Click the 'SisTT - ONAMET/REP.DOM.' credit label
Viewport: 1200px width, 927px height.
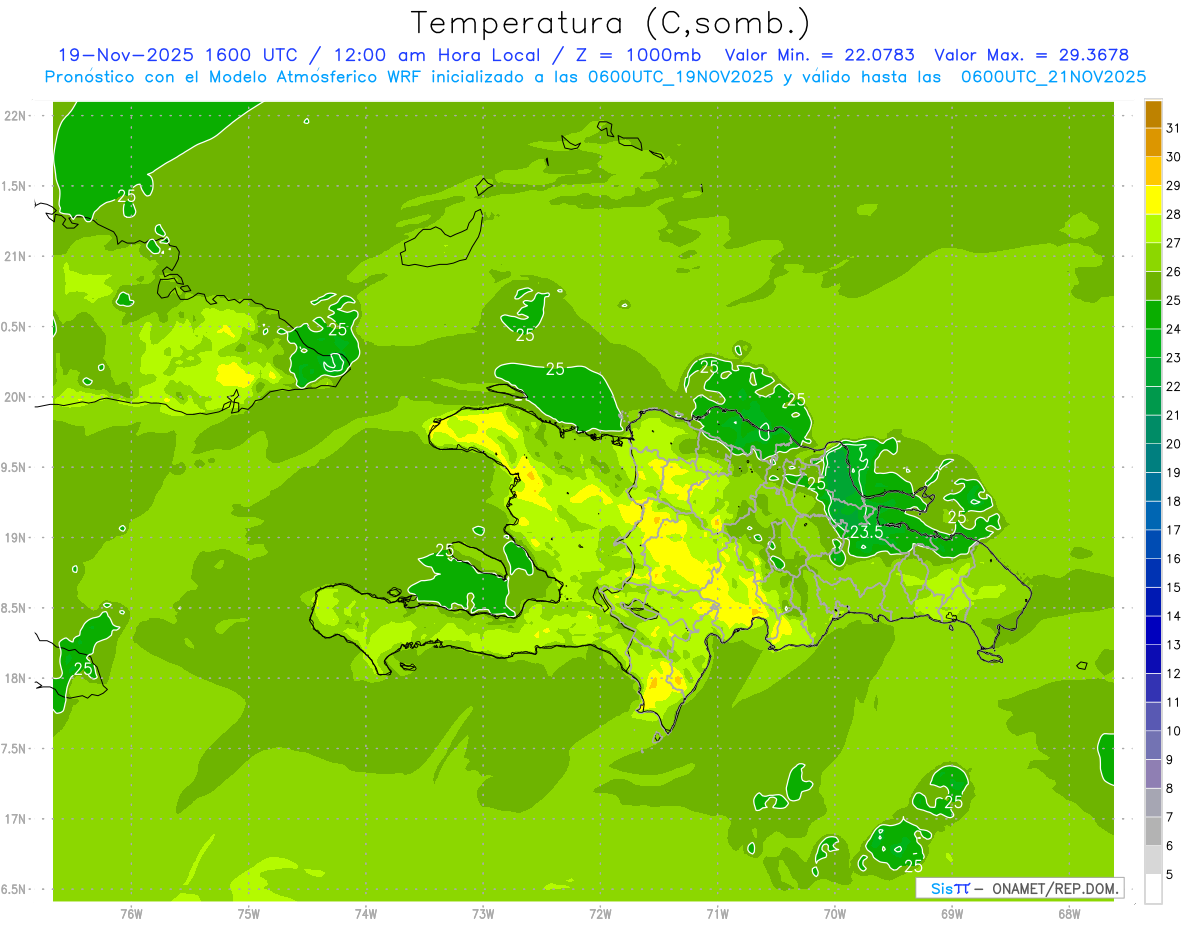(1019, 888)
